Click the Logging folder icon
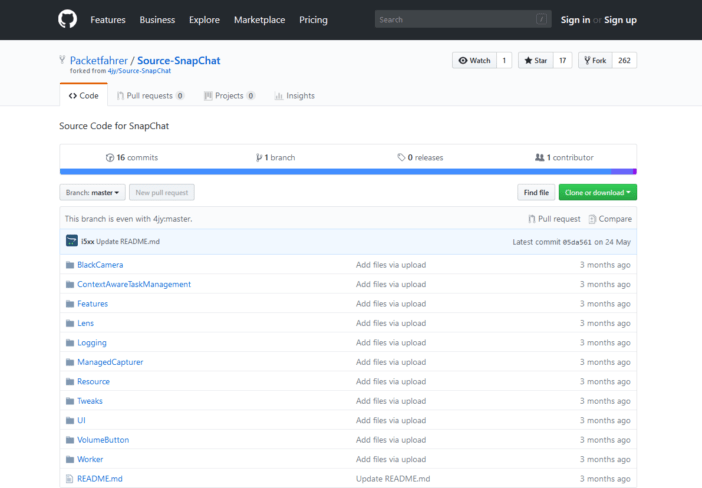The height and width of the screenshot is (488, 702). (70, 343)
